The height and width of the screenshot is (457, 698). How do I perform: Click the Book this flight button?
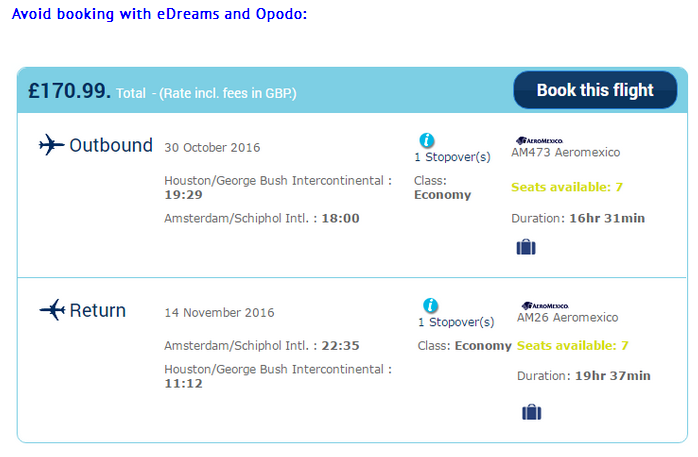pos(594,90)
